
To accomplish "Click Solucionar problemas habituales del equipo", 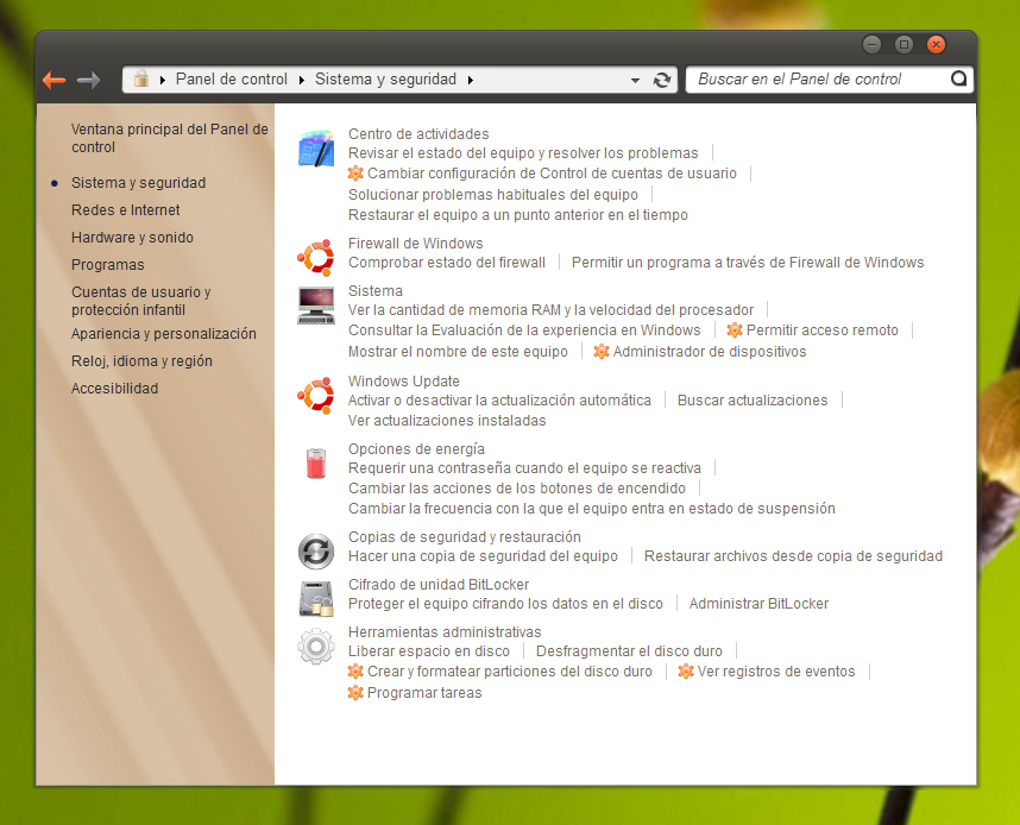I will tap(493, 195).
